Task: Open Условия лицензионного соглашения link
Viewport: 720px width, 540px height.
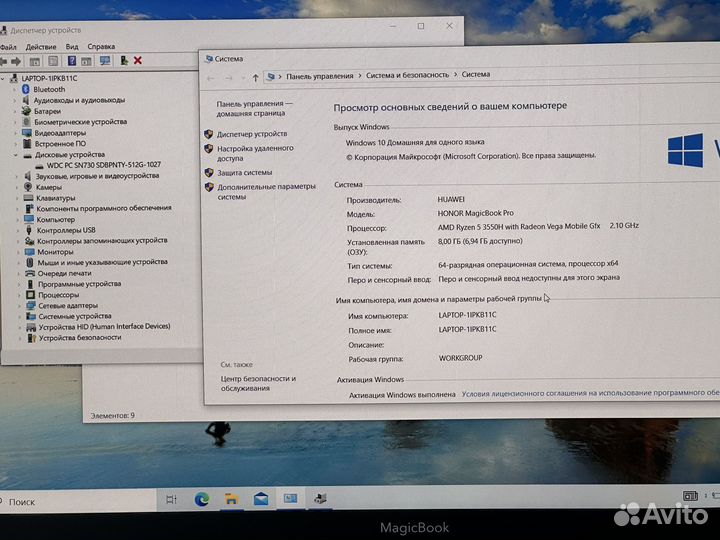Action: (x=591, y=393)
